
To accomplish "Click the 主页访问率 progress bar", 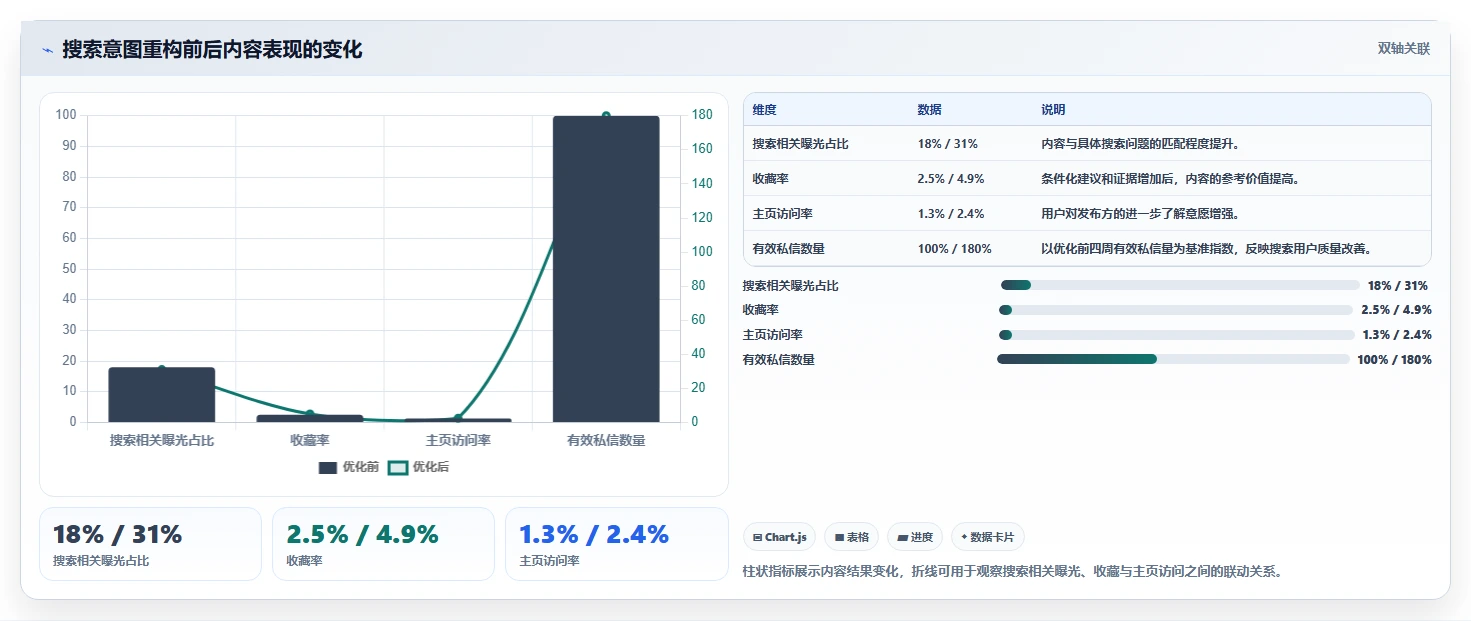I will tap(1177, 335).
